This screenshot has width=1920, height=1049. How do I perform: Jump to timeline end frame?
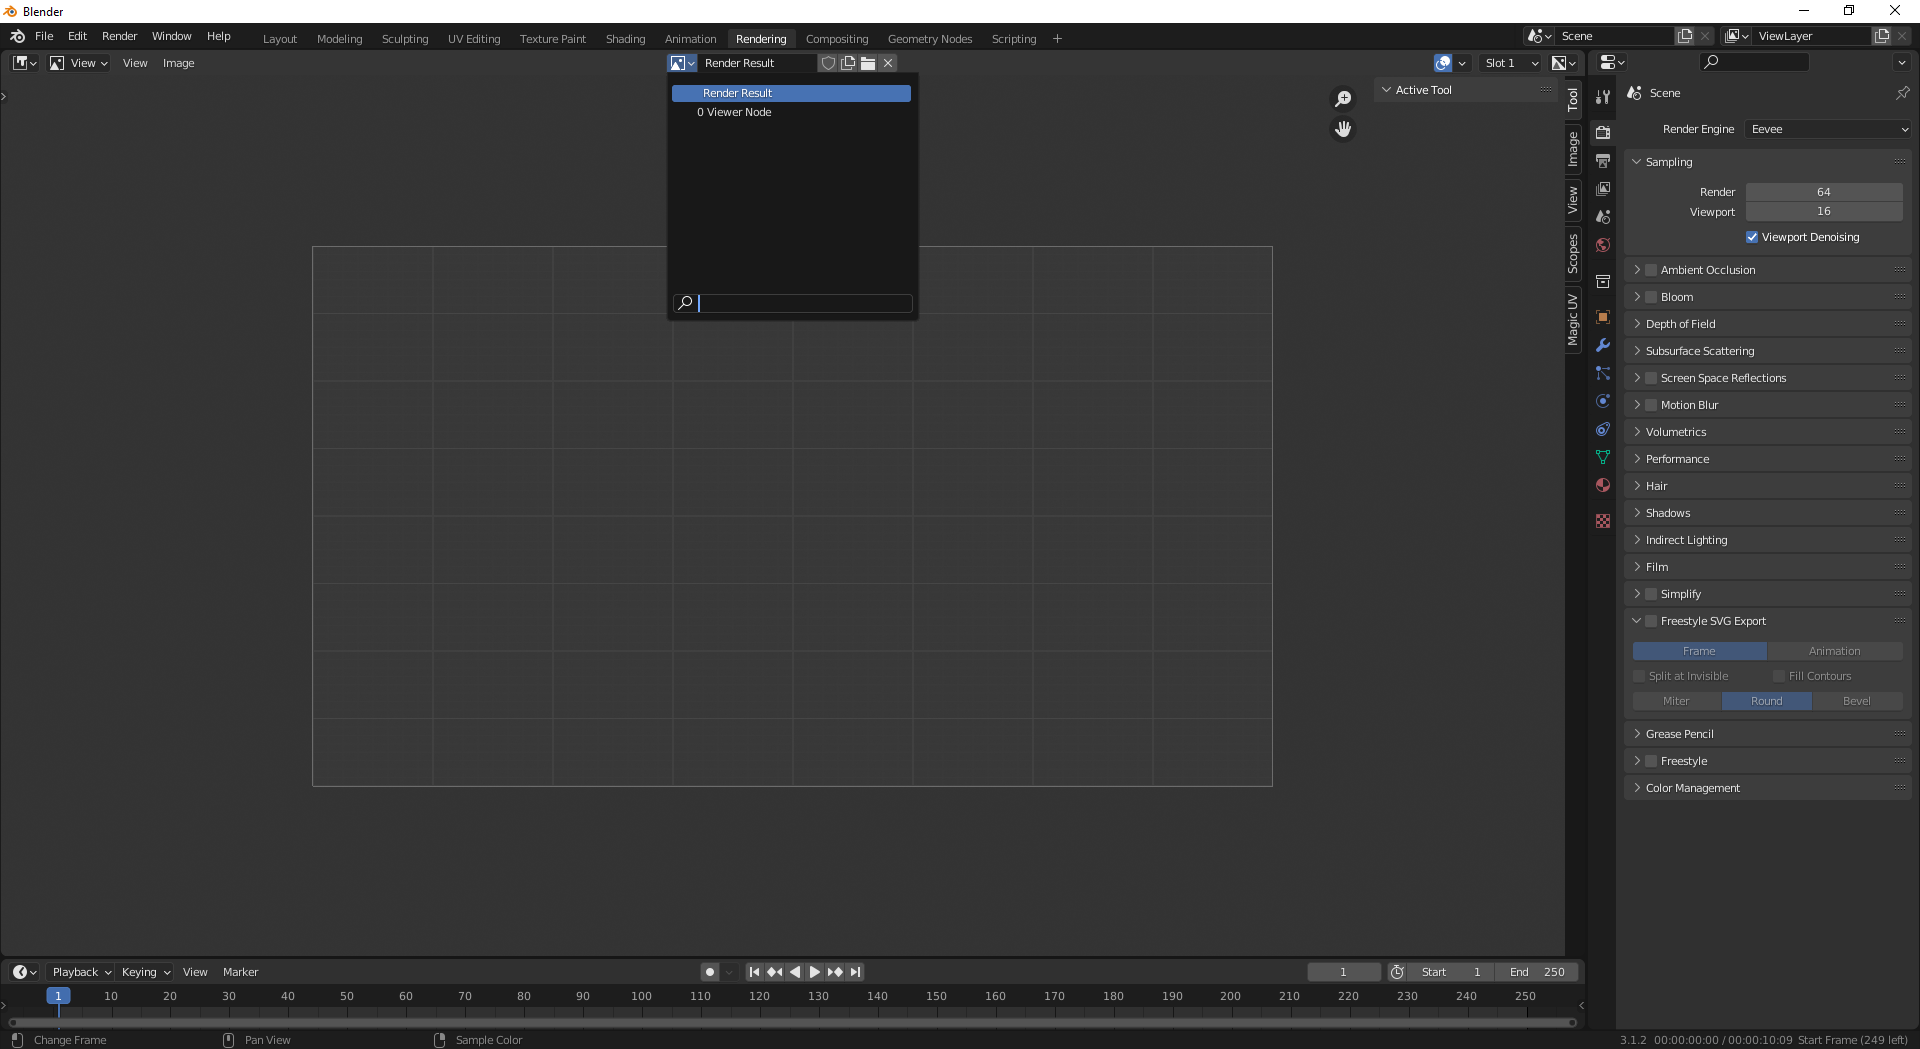point(855,972)
